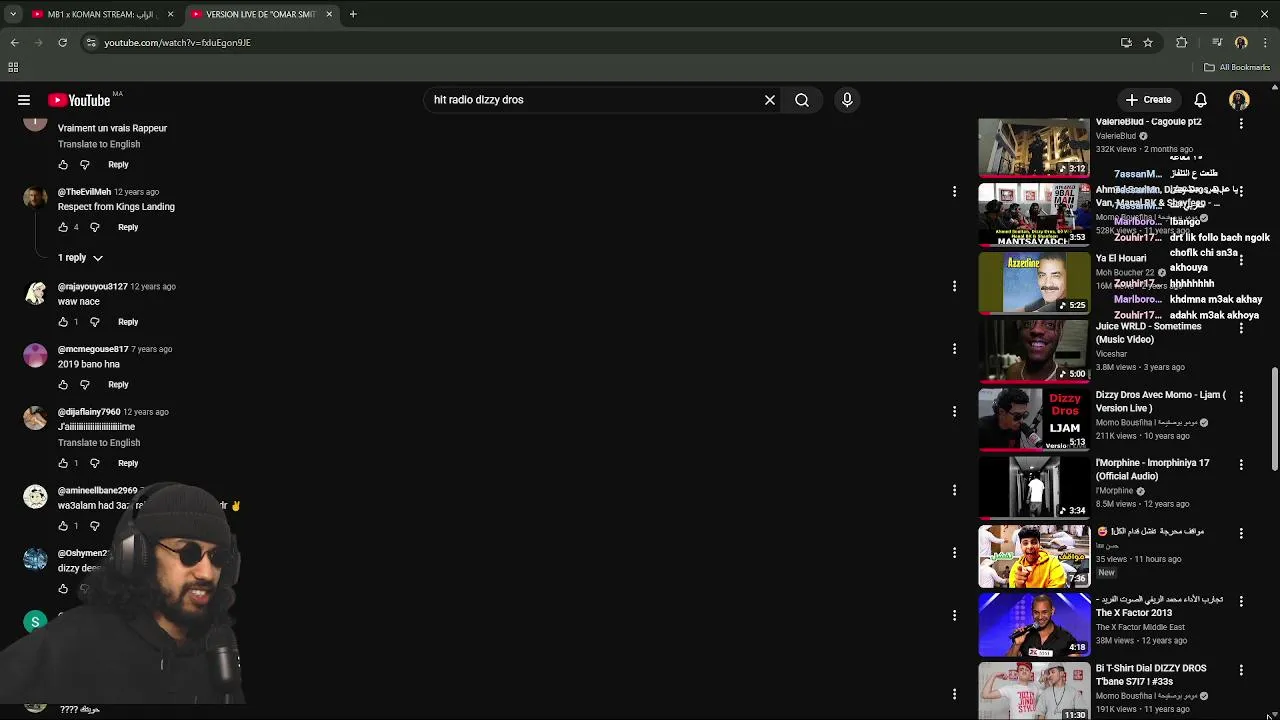Close the MB1 x KOMAN STREAM tab
Viewport: 1280px width, 720px height.
[170, 14]
